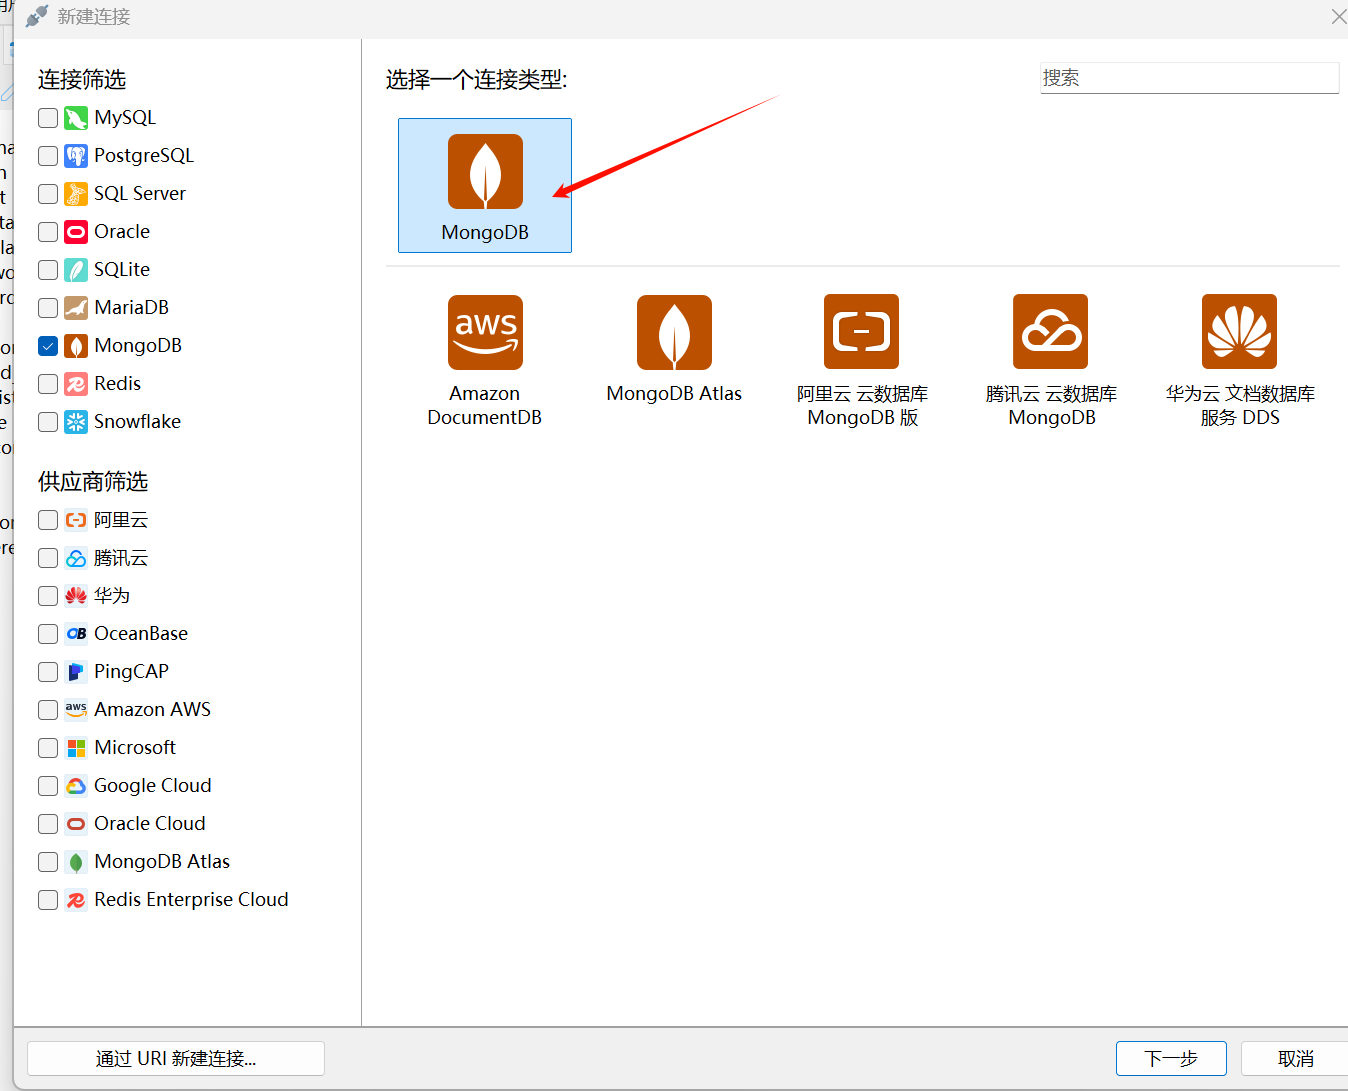Open 通过 URI 新建连接 button
The width and height of the screenshot is (1348, 1091).
tap(176, 1058)
